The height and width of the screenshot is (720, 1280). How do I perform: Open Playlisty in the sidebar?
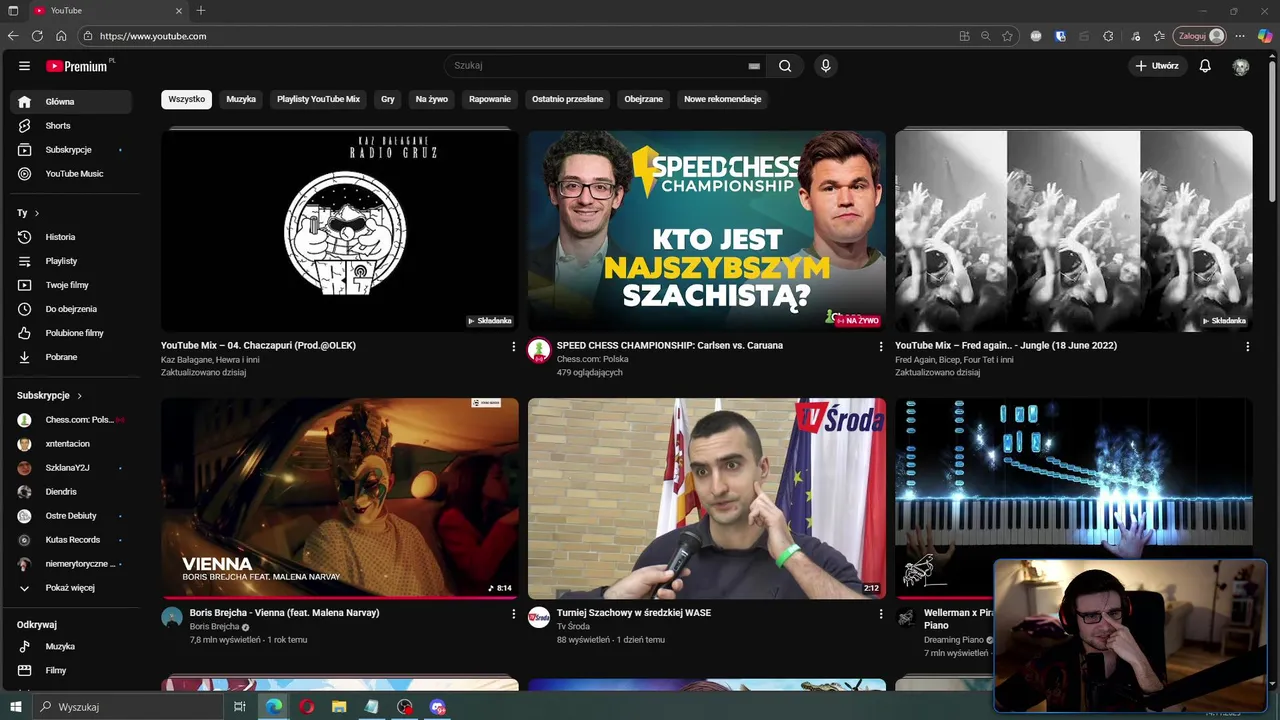coord(70,261)
